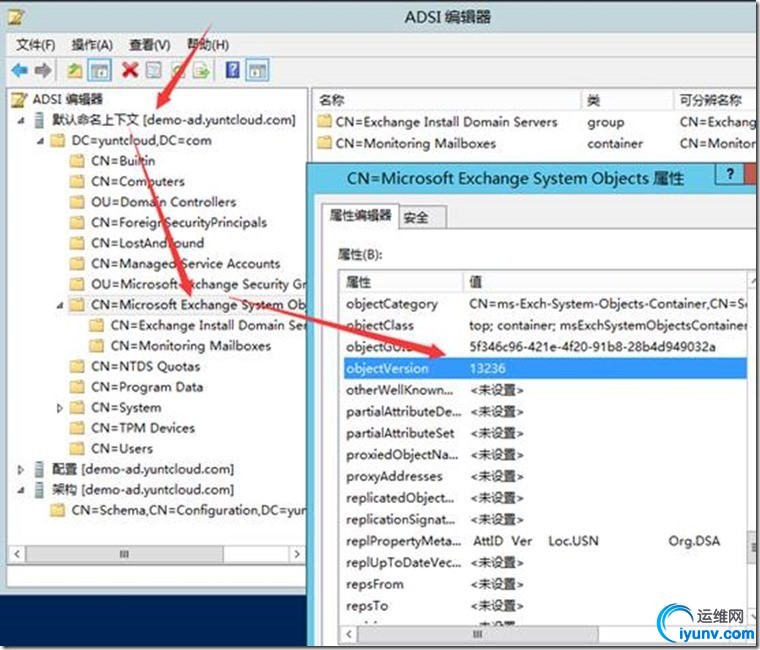The image size is (760, 650).
Task: Open the 操作(A) menu
Action: pyautogui.click(x=92, y=45)
